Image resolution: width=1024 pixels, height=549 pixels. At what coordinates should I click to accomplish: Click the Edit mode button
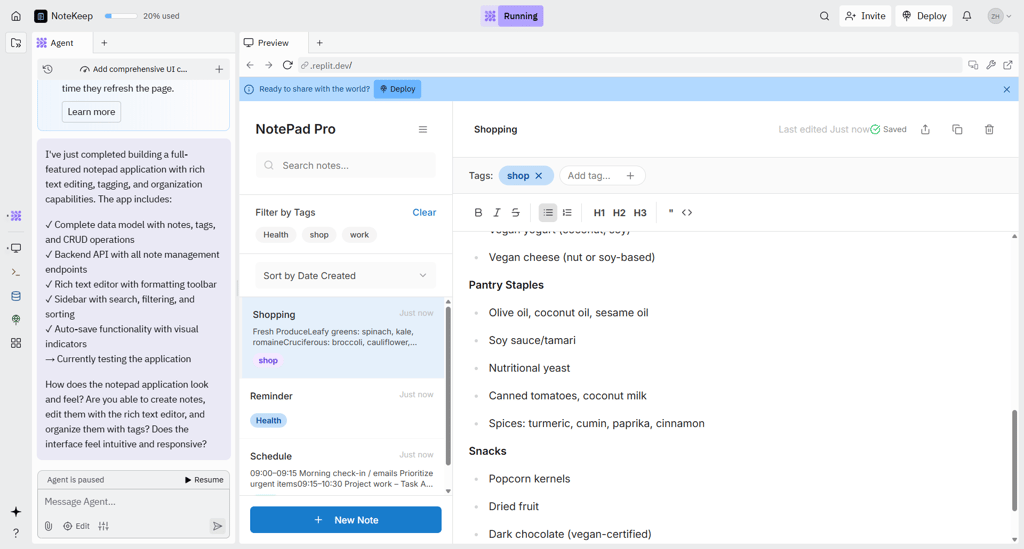pyautogui.click(x=76, y=525)
